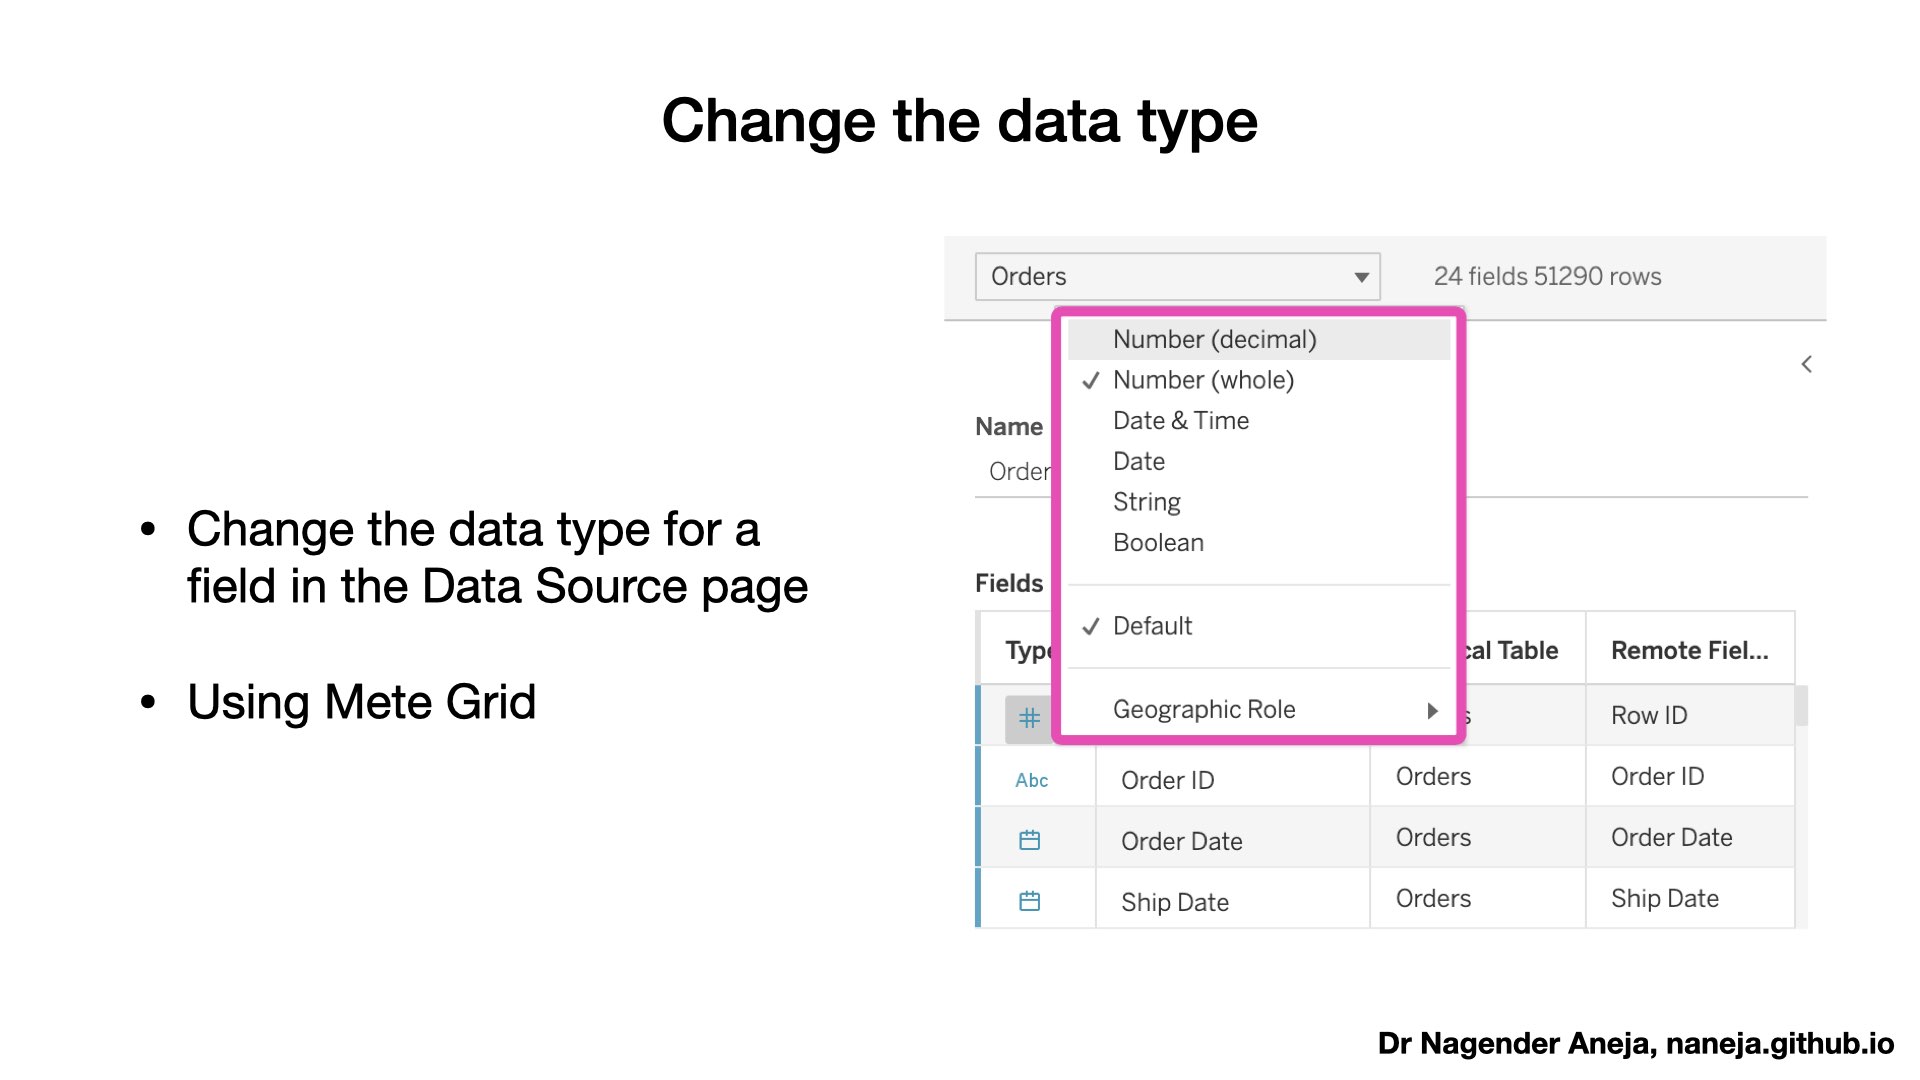Click the grid's vertical scrollbar thumb

click(1801, 705)
